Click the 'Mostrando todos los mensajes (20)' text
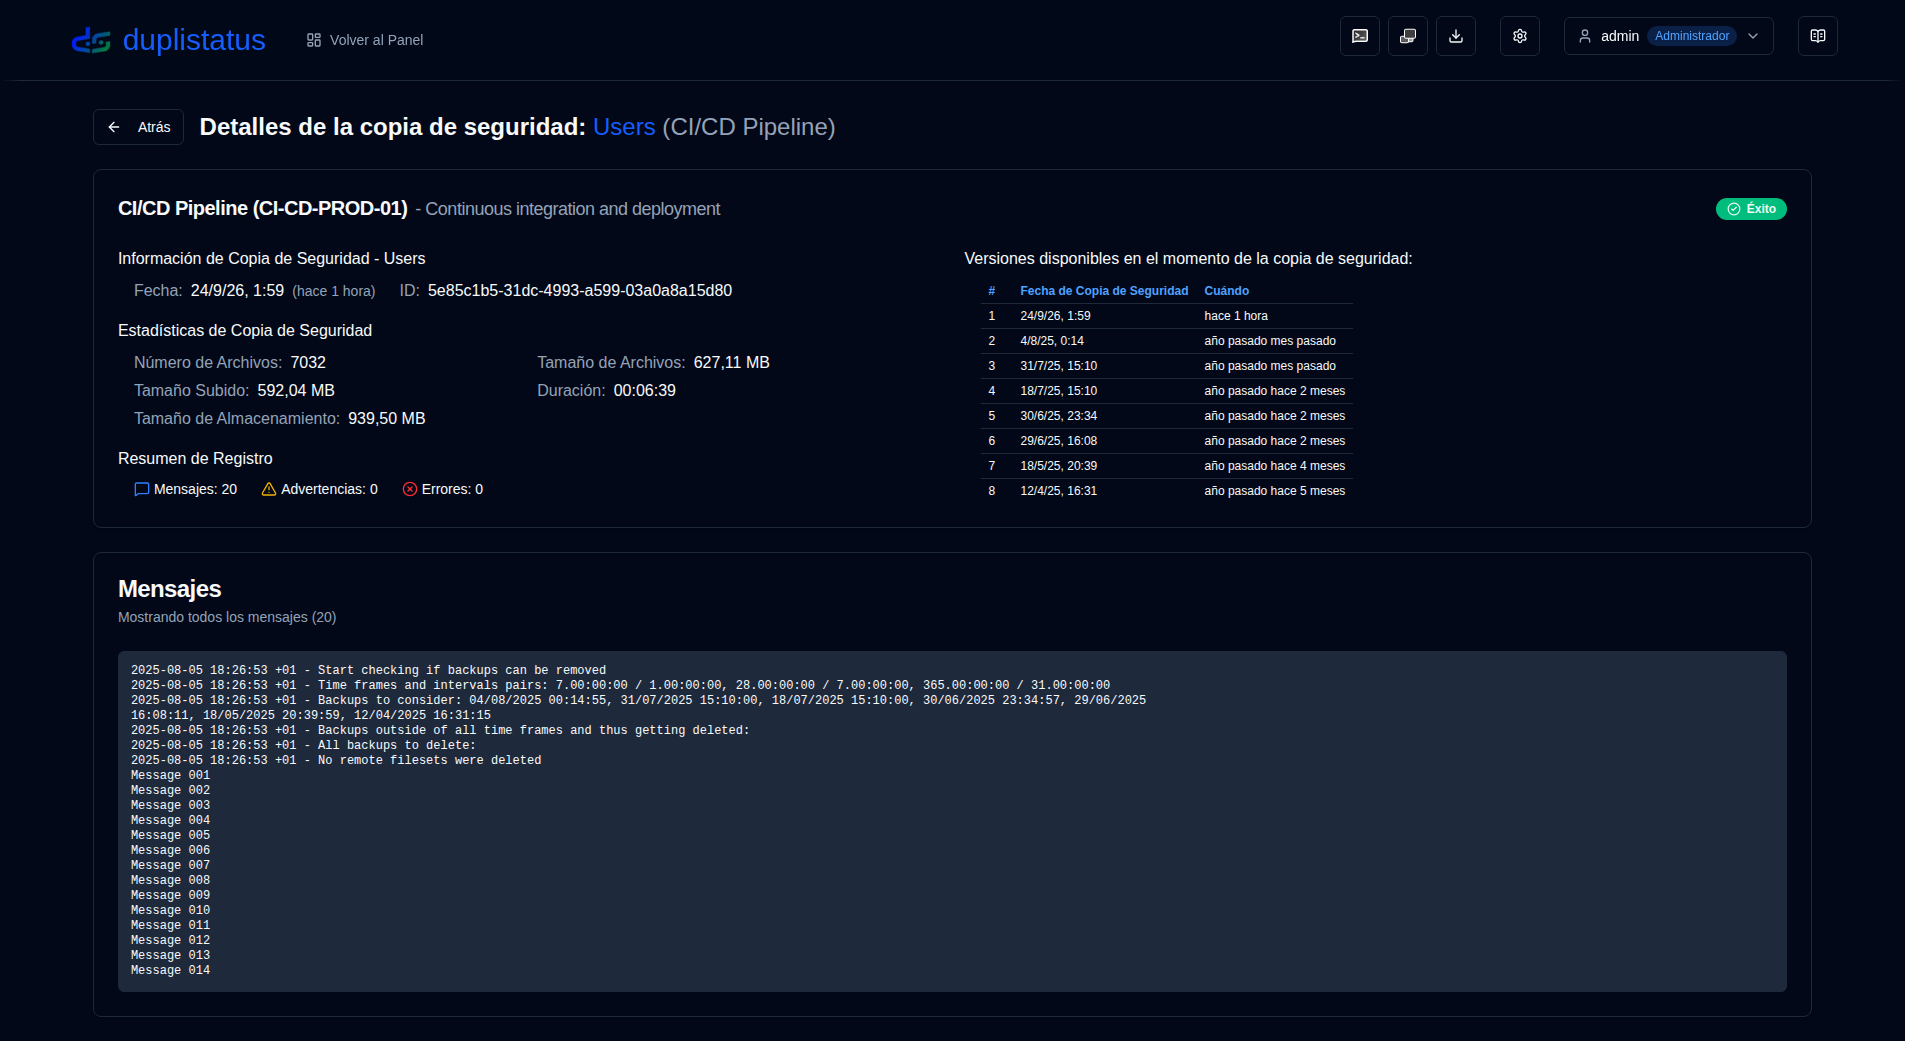 (x=227, y=617)
